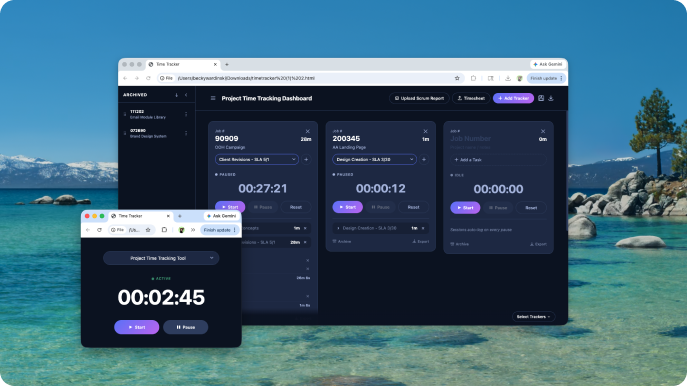
Task: Close the Time Tracker tab in main window
Action: pyautogui.click(x=215, y=64)
